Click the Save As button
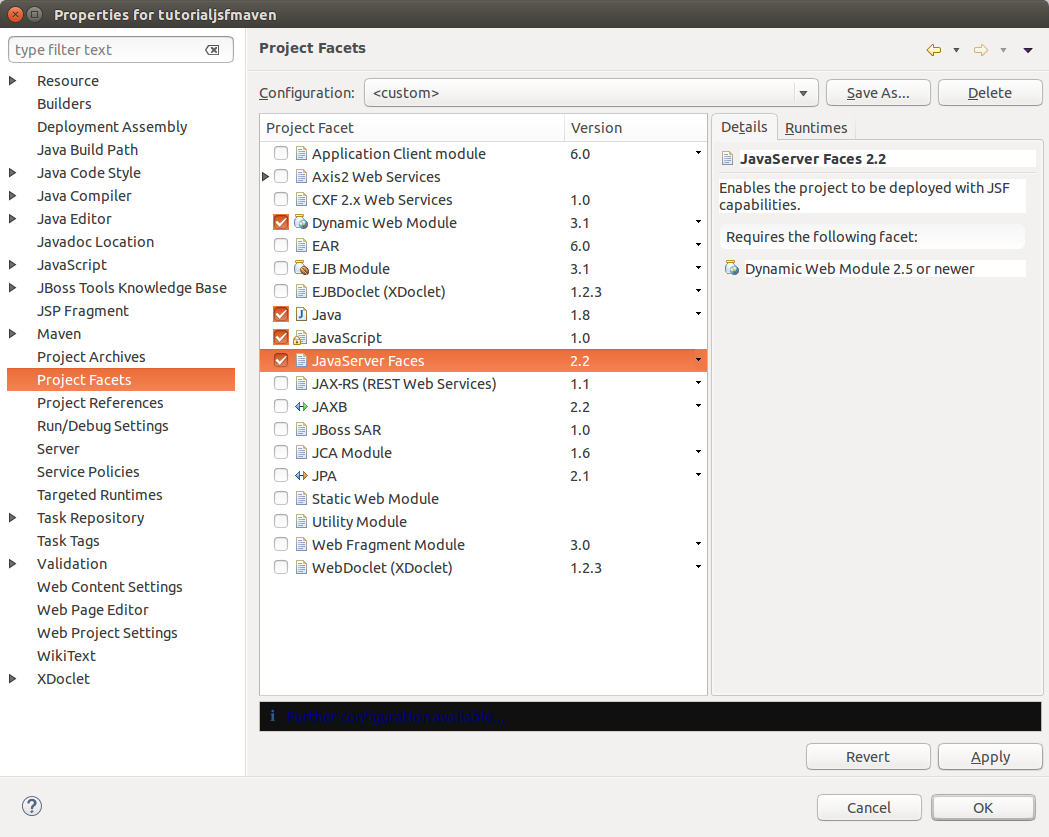The height and width of the screenshot is (837, 1049). (x=877, y=92)
